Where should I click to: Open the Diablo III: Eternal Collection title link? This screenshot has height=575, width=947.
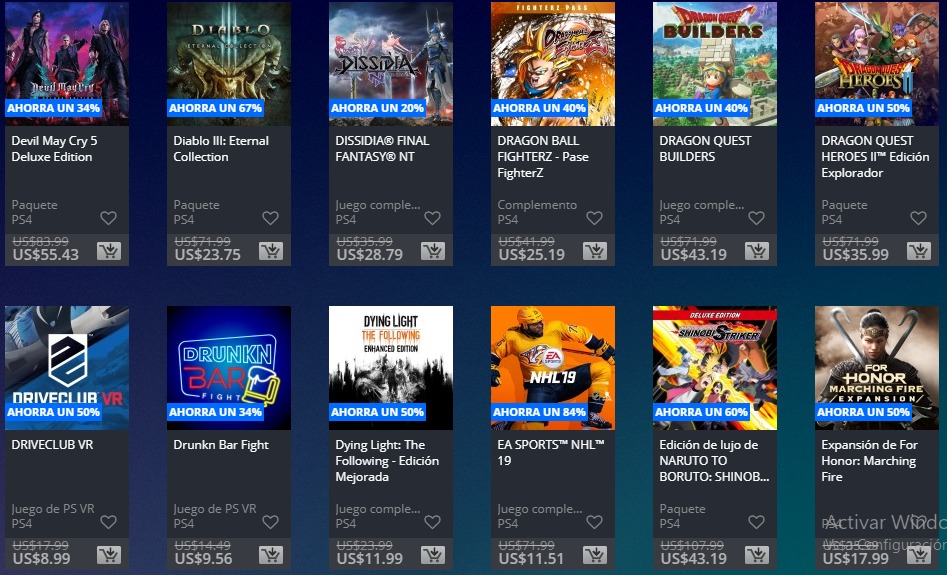click(x=221, y=149)
